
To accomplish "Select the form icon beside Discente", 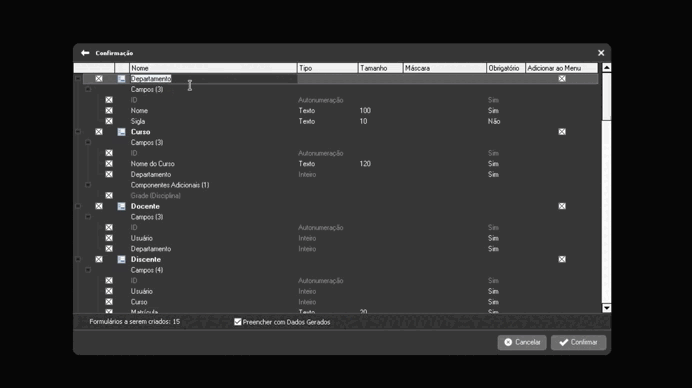I will tap(121, 260).
